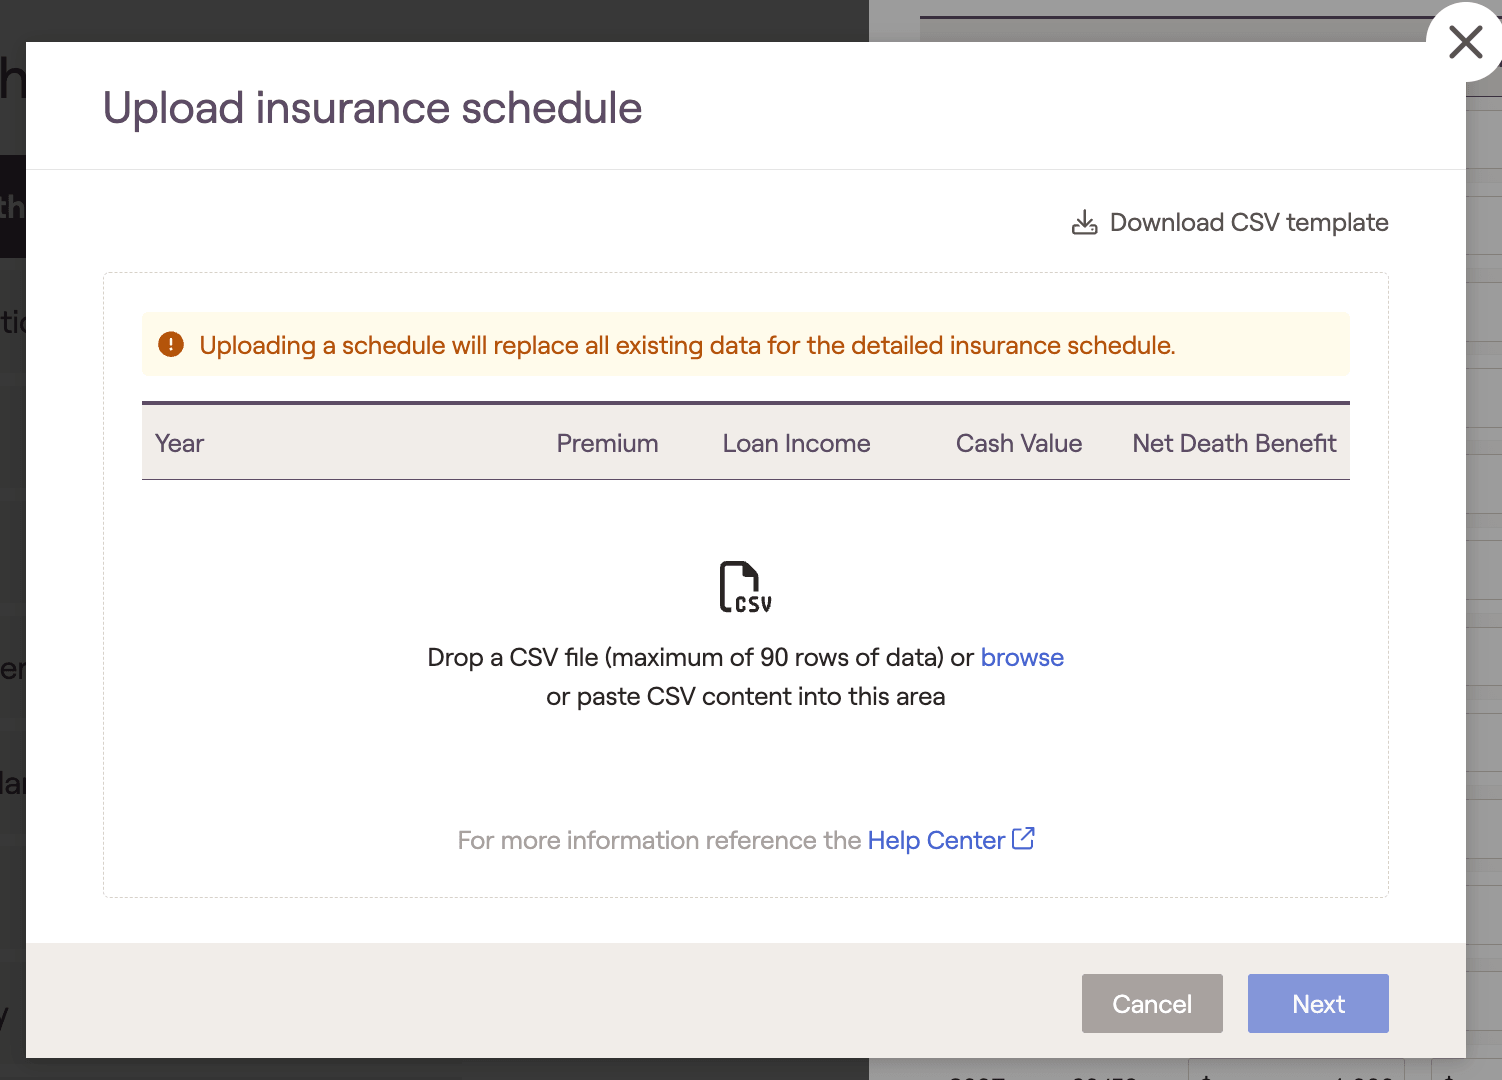The width and height of the screenshot is (1502, 1080).
Task: Open the Help Center link
Action: click(x=935, y=841)
